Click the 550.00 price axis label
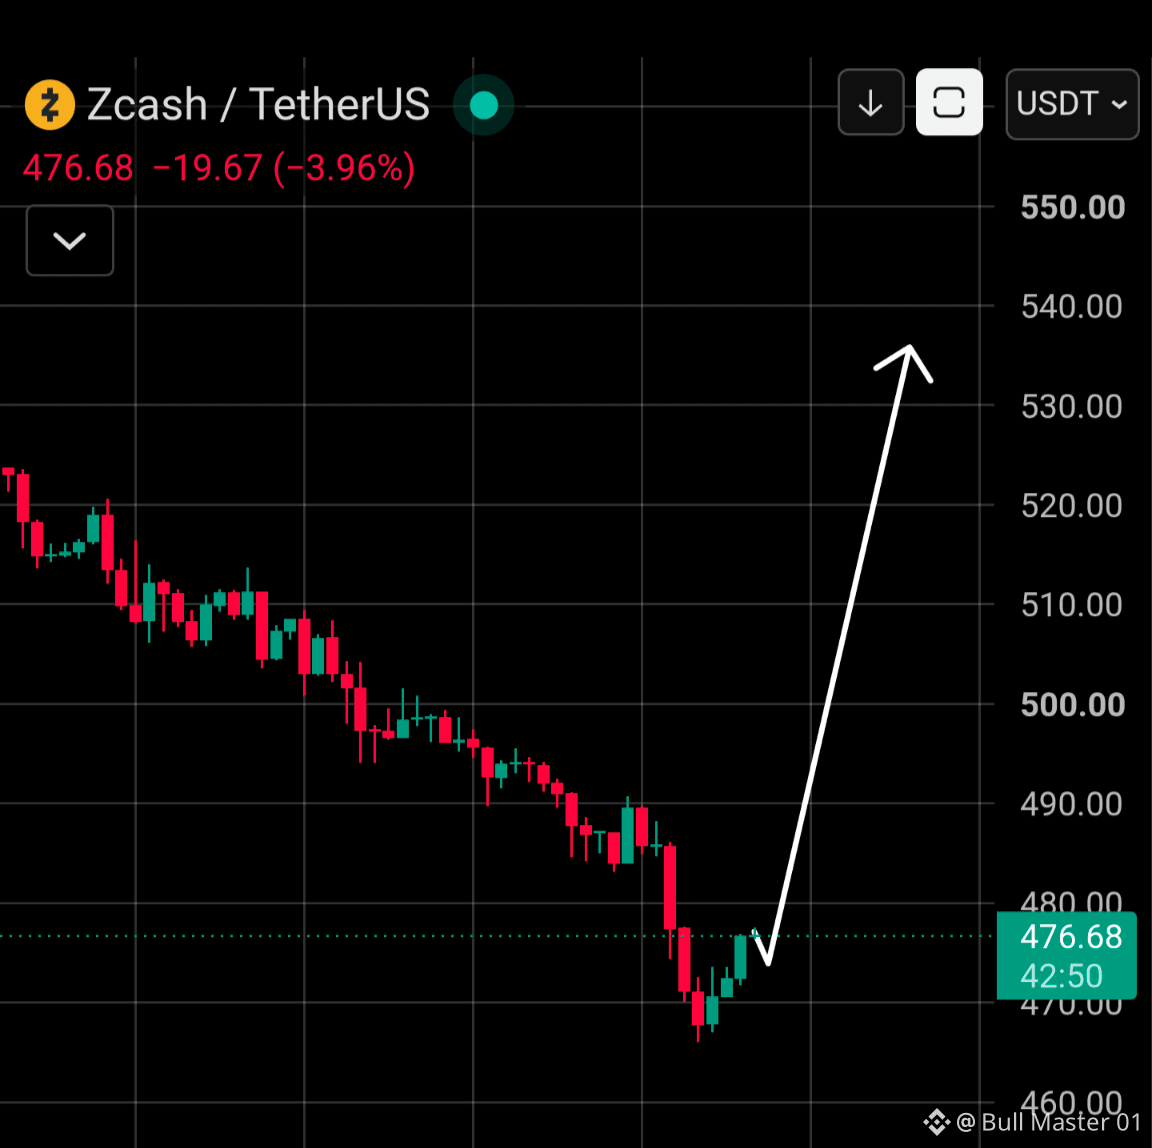The height and width of the screenshot is (1148, 1152). (x=1073, y=207)
